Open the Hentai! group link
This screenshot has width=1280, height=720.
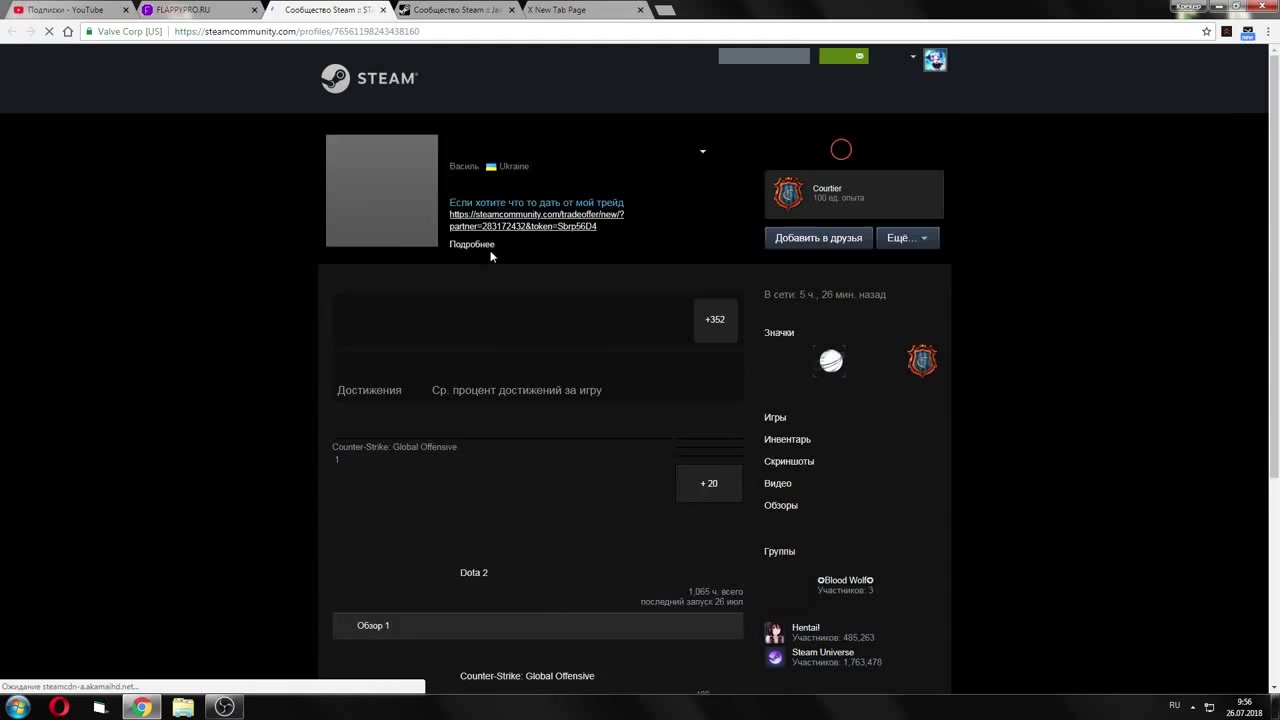point(806,628)
